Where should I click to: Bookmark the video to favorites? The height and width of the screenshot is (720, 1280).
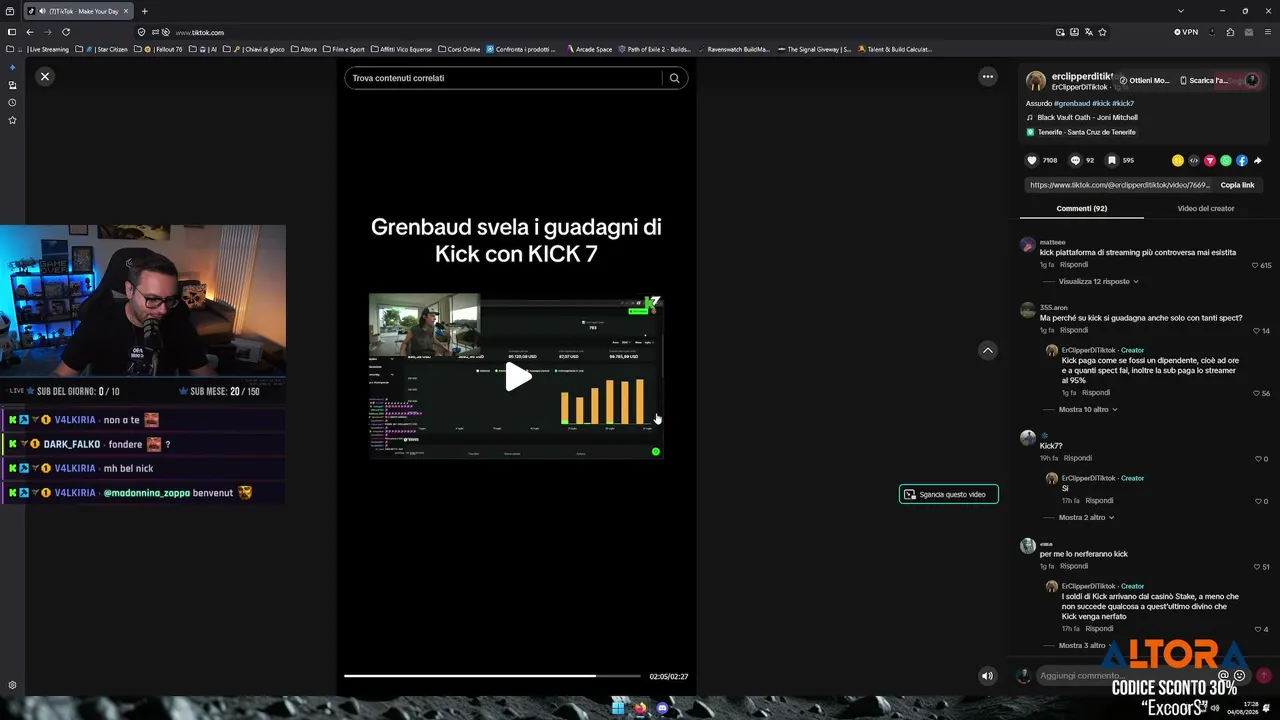click(1111, 160)
